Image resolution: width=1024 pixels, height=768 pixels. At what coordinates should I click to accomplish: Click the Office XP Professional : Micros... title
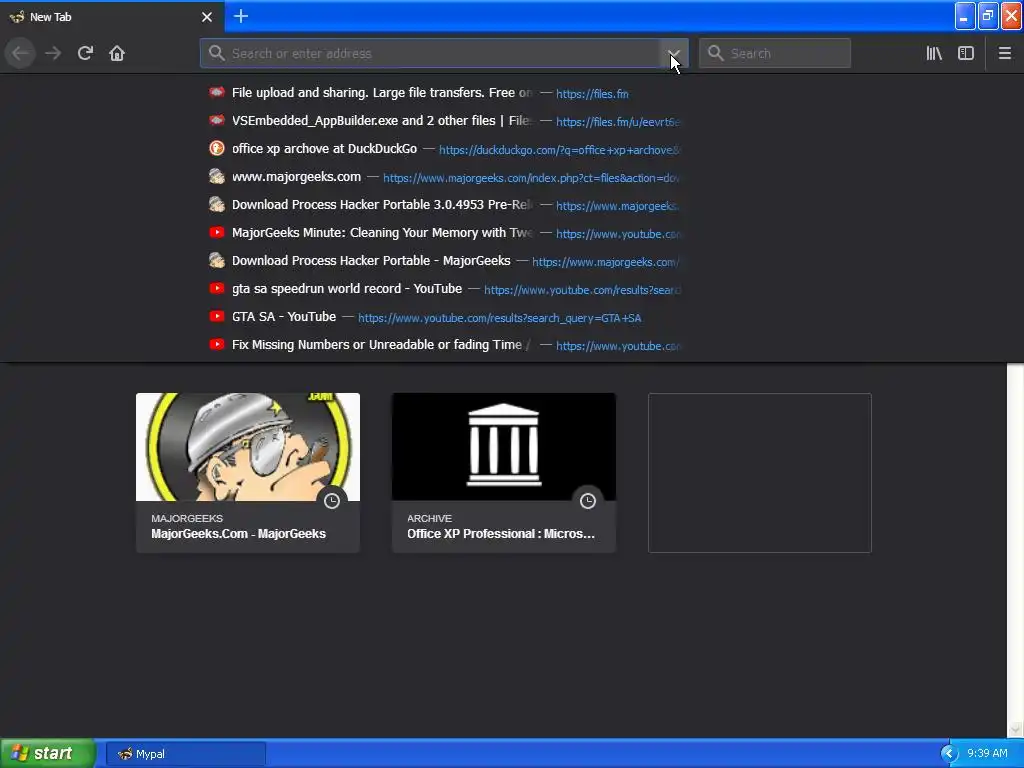[501, 534]
